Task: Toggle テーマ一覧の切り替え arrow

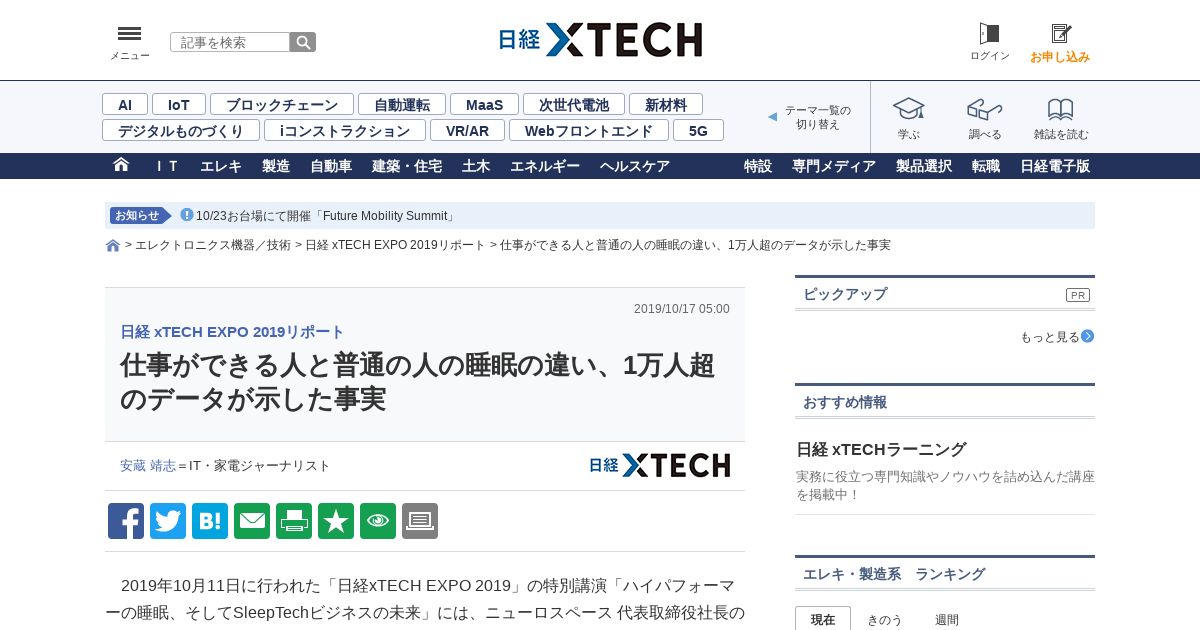Action: point(772,117)
